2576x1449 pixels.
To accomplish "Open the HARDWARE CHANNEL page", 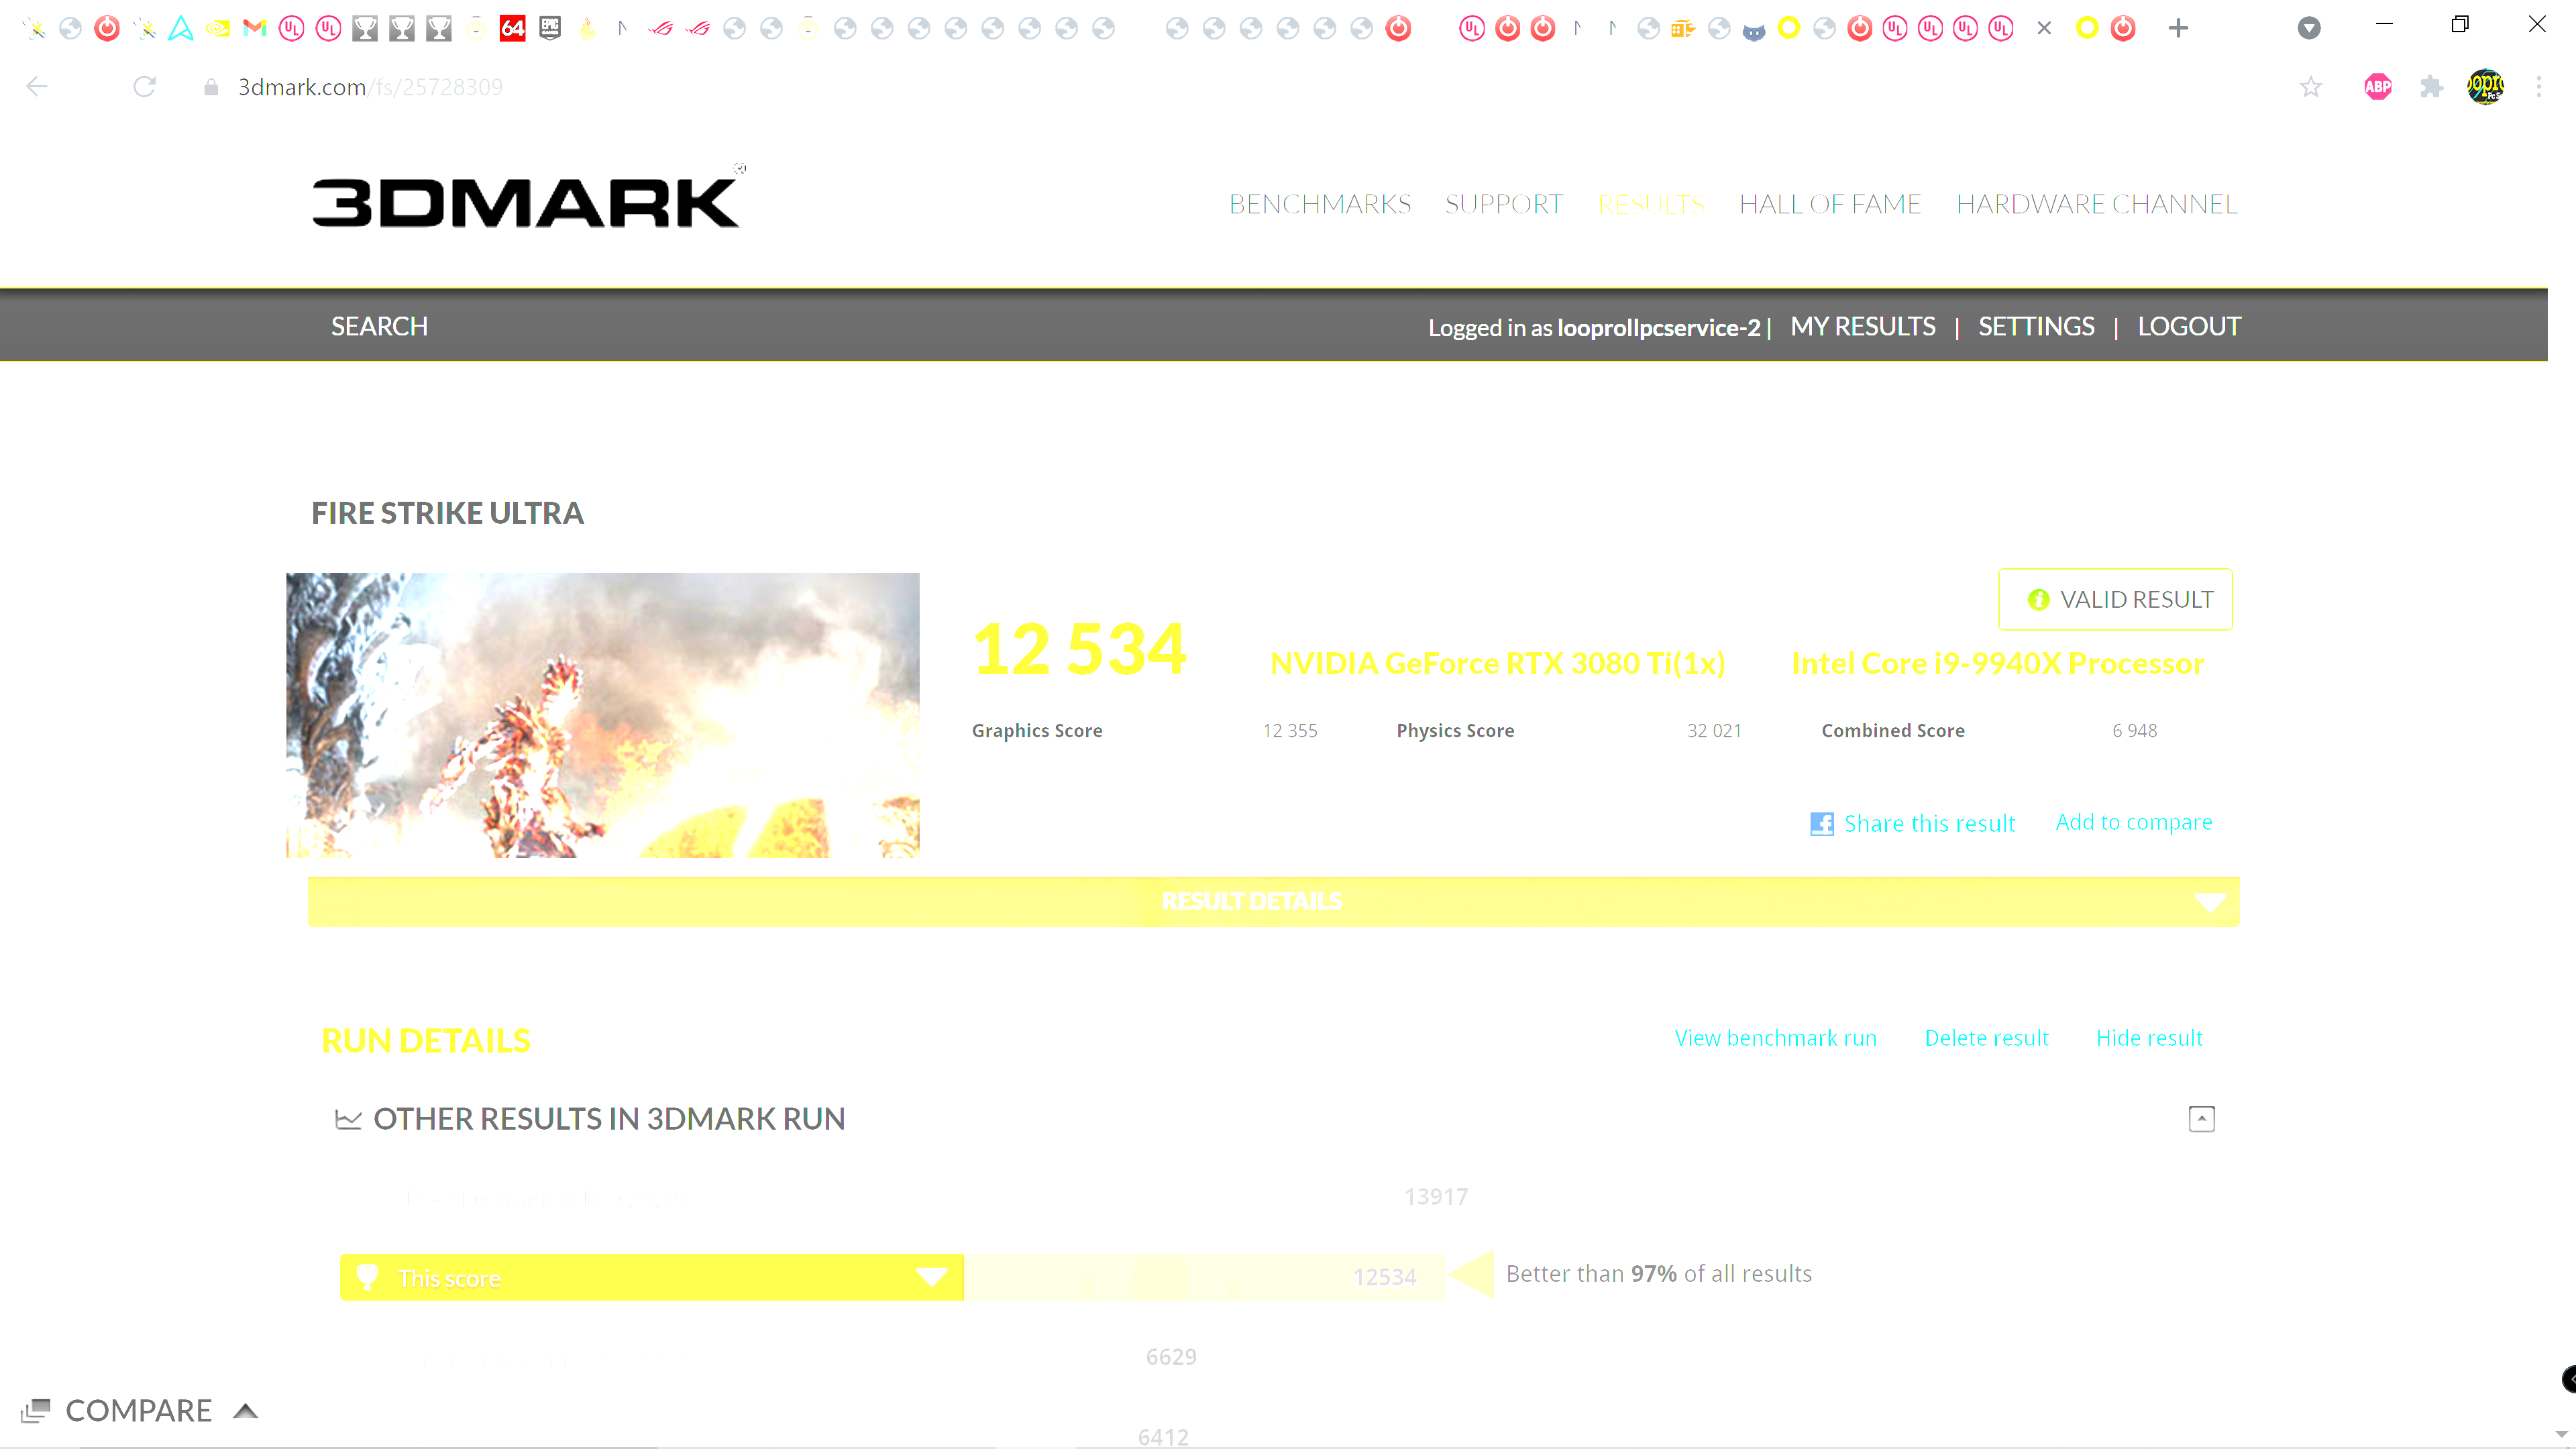I will (x=2097, y=204).
